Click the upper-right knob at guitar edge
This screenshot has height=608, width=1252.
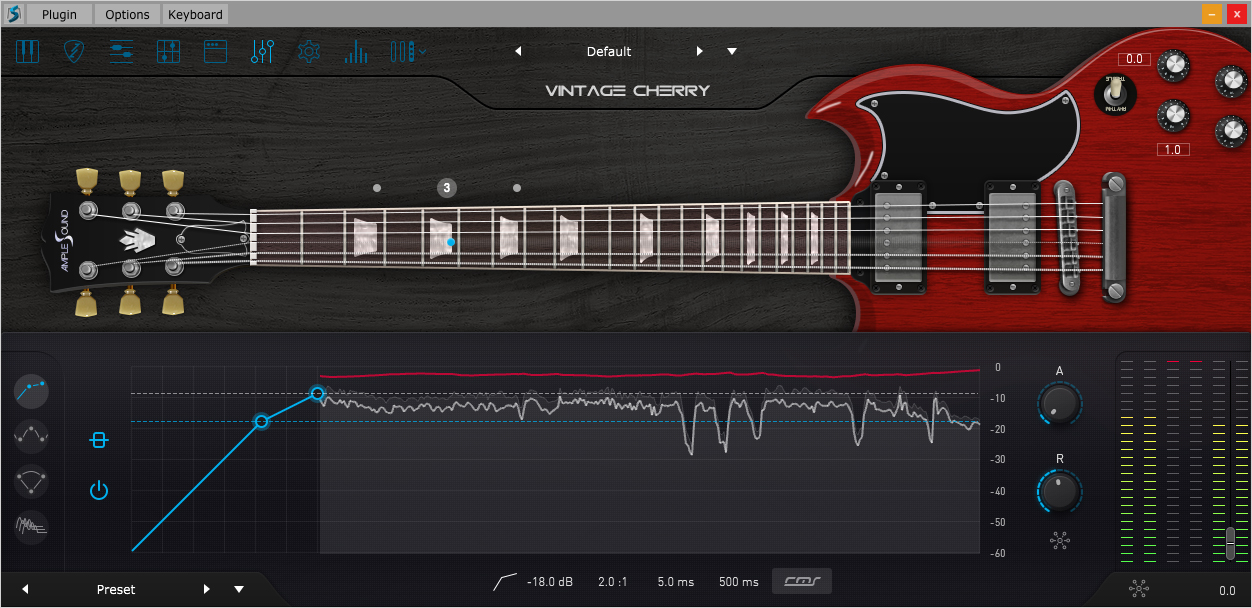click(1231, 82)
